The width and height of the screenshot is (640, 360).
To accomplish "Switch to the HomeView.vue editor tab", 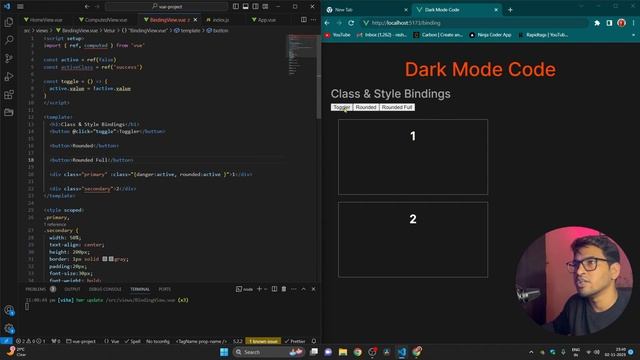I will click(x=43, y=20).
